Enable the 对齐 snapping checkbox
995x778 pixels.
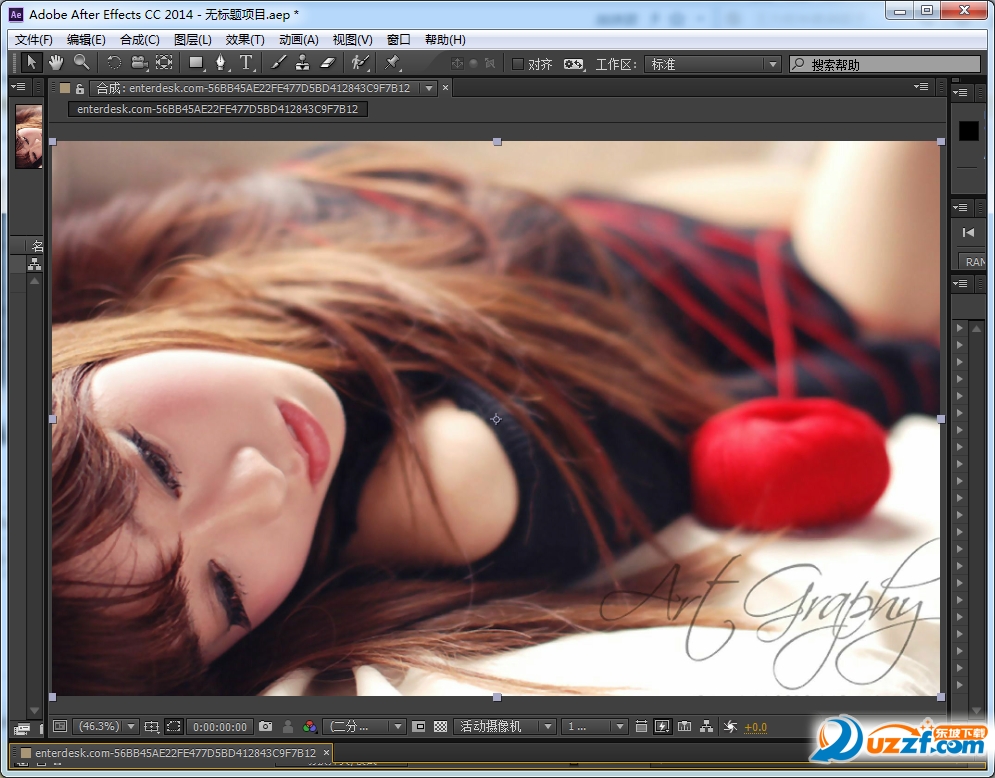coord(517,64)
